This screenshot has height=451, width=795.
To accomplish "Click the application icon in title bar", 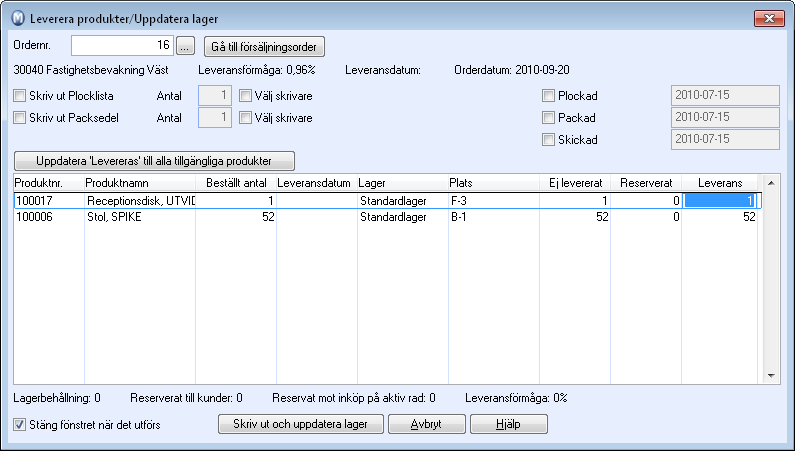I will pos(18,19).
